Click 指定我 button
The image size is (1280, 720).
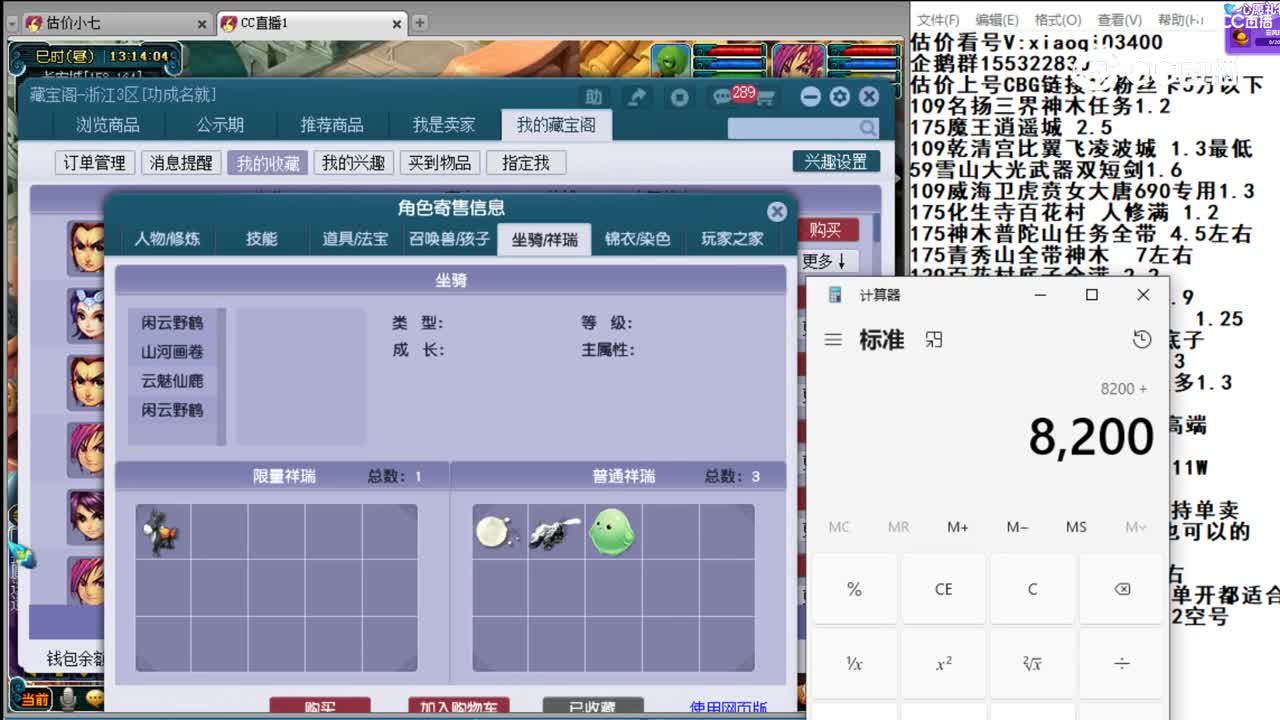coord(526,163)
